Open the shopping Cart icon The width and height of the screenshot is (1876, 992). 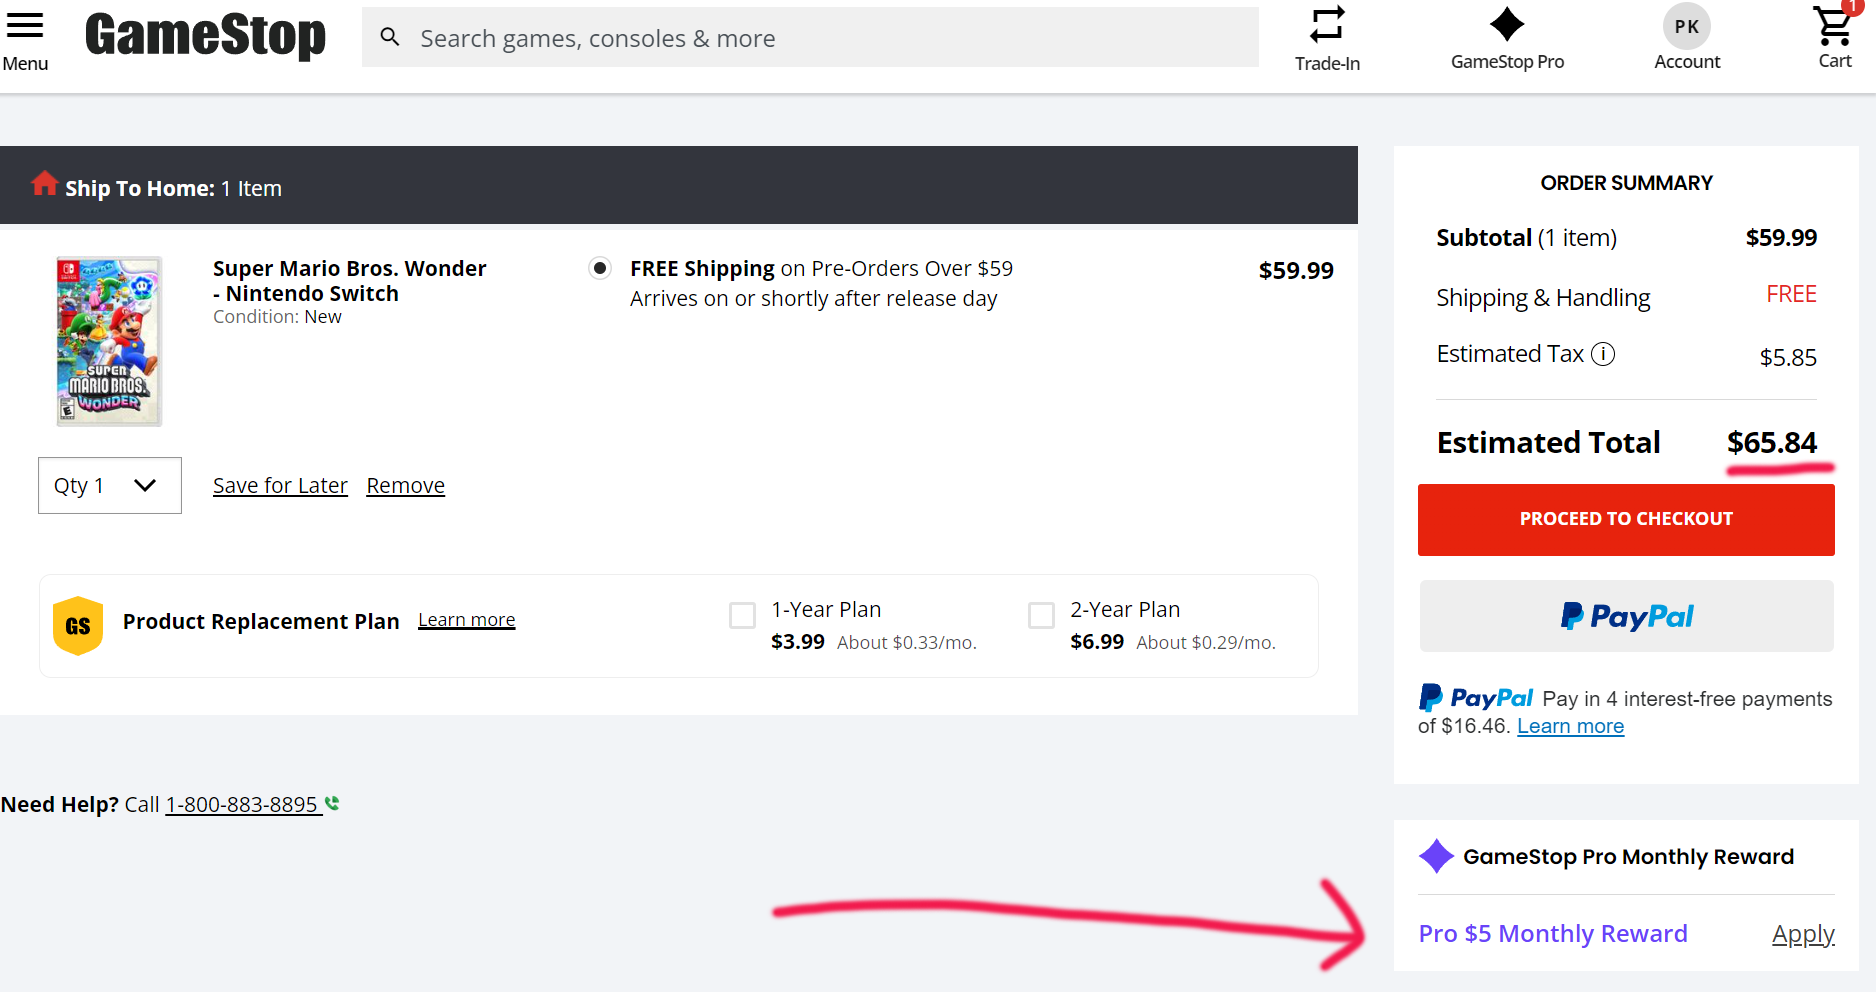pos(1834,25)
